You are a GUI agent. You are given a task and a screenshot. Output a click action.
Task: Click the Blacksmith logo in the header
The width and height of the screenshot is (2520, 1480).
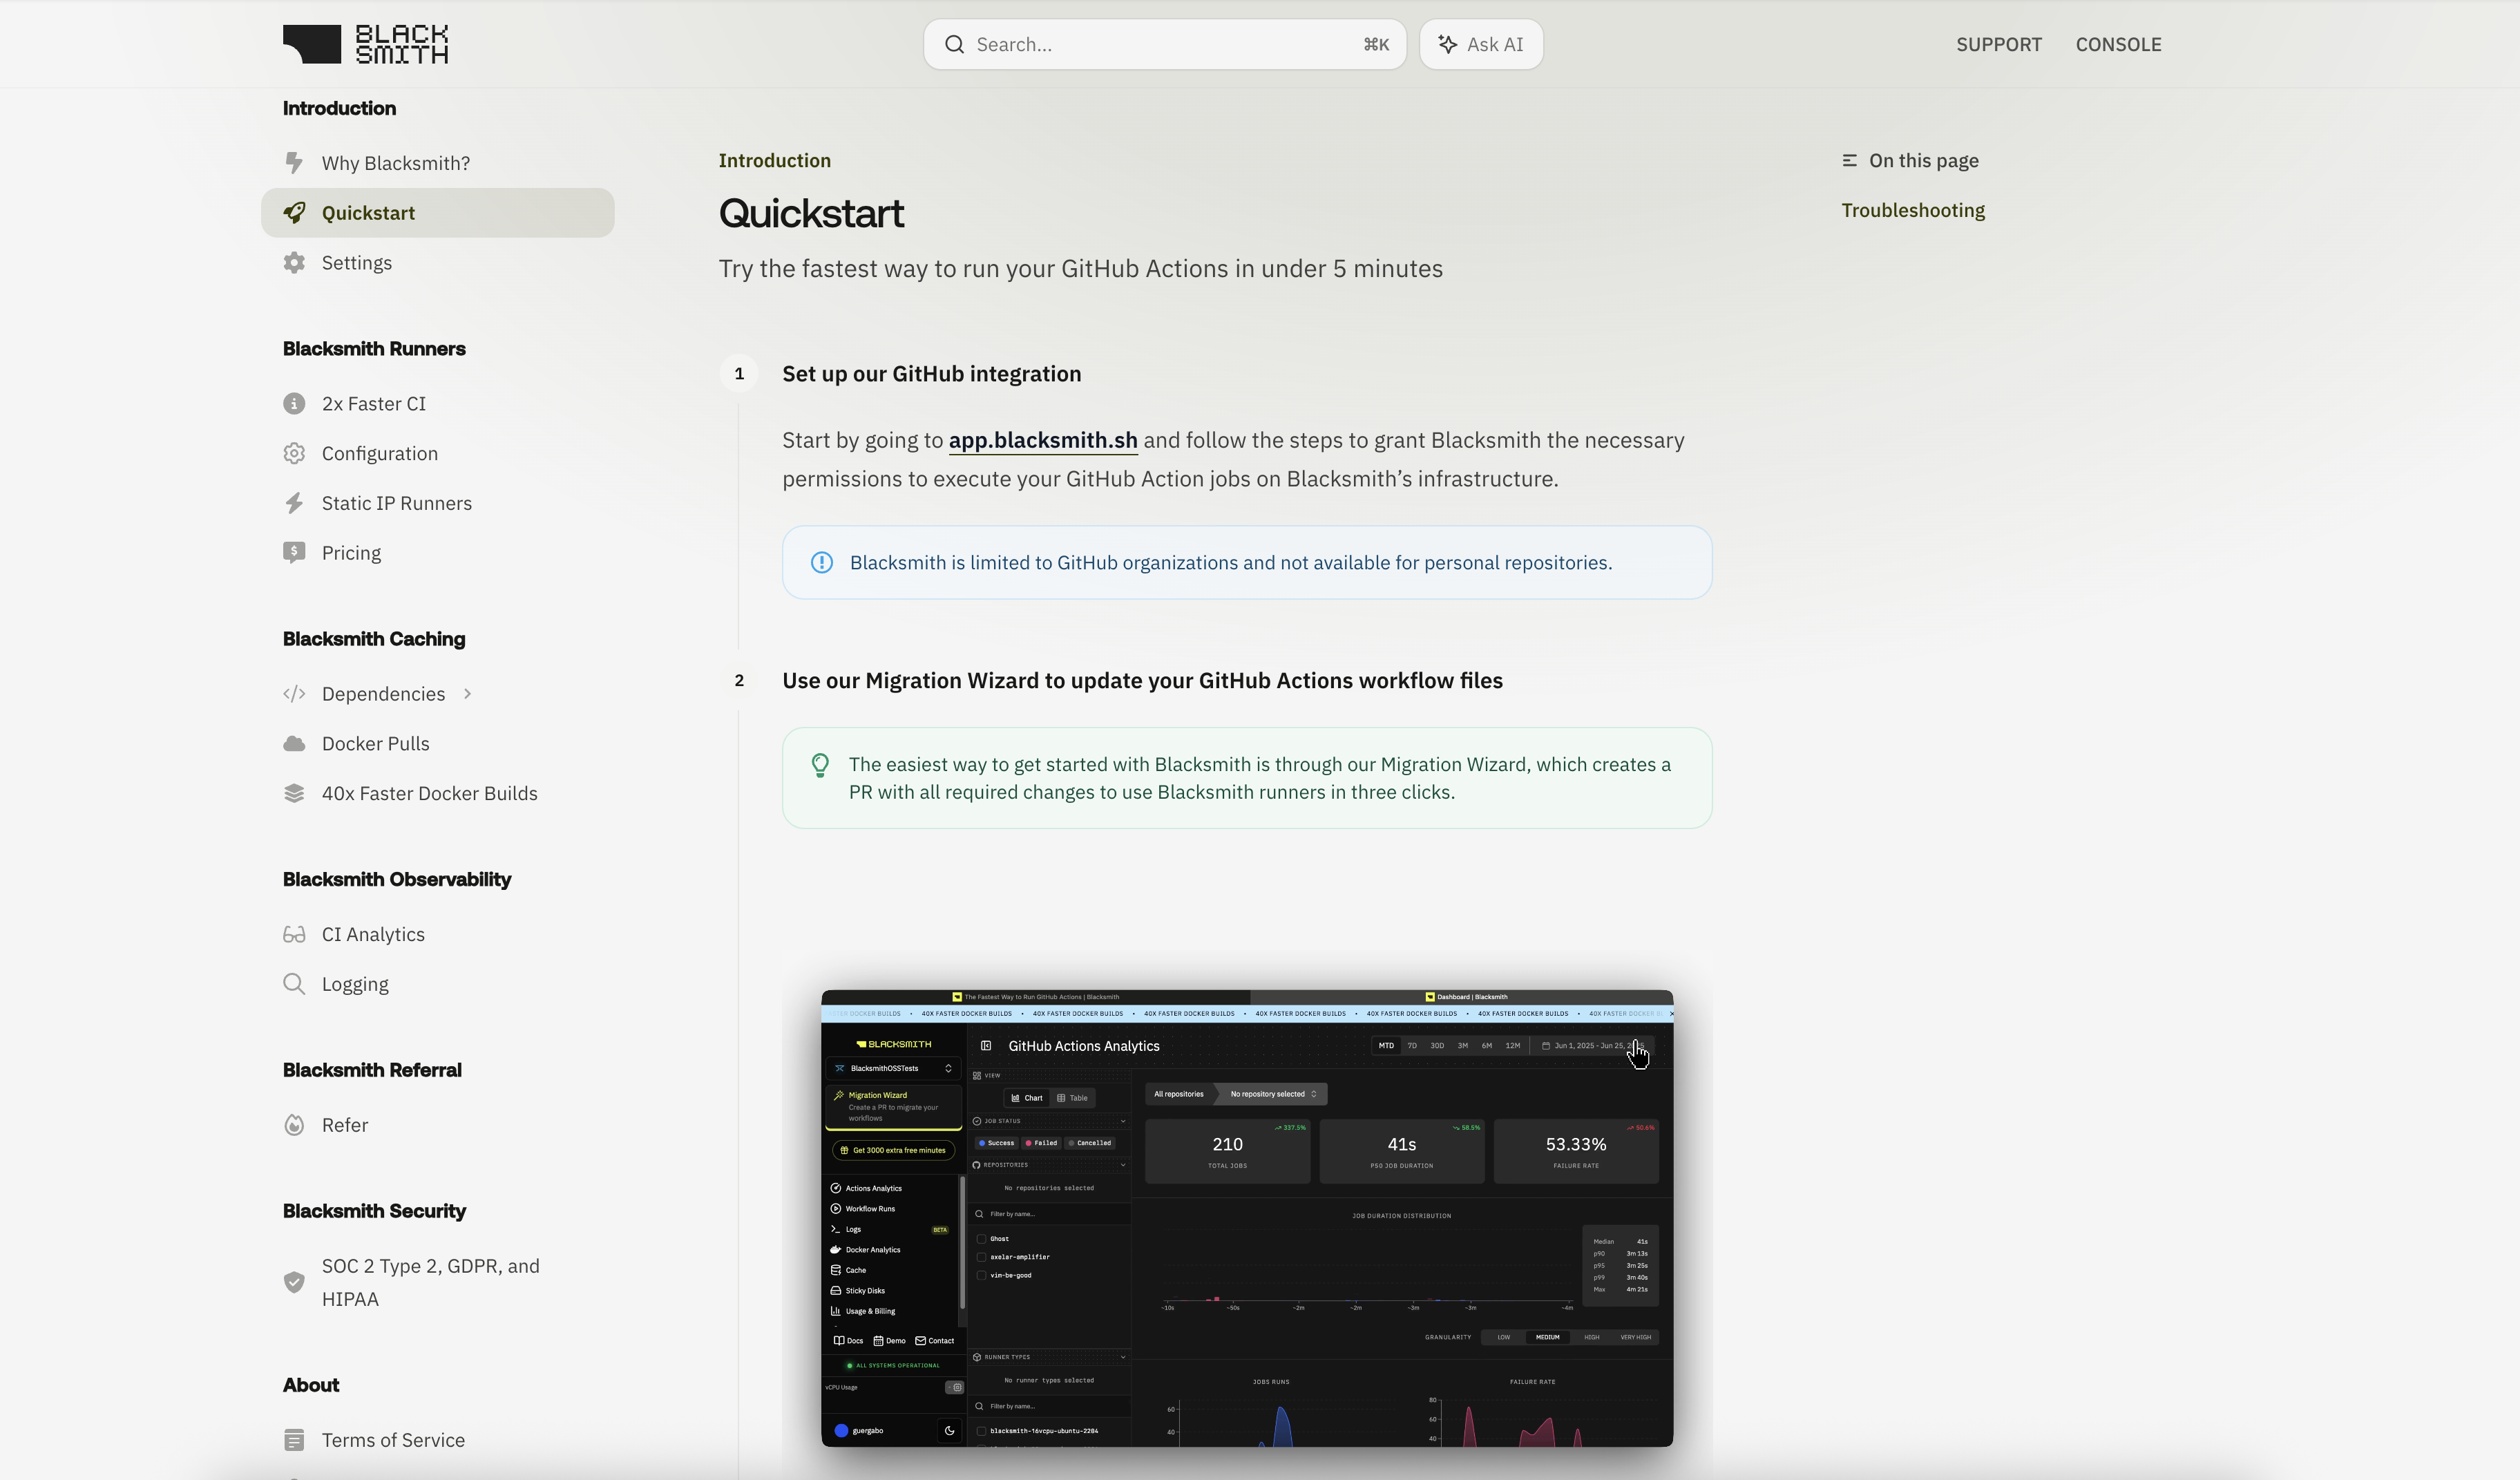coord(365,44)
